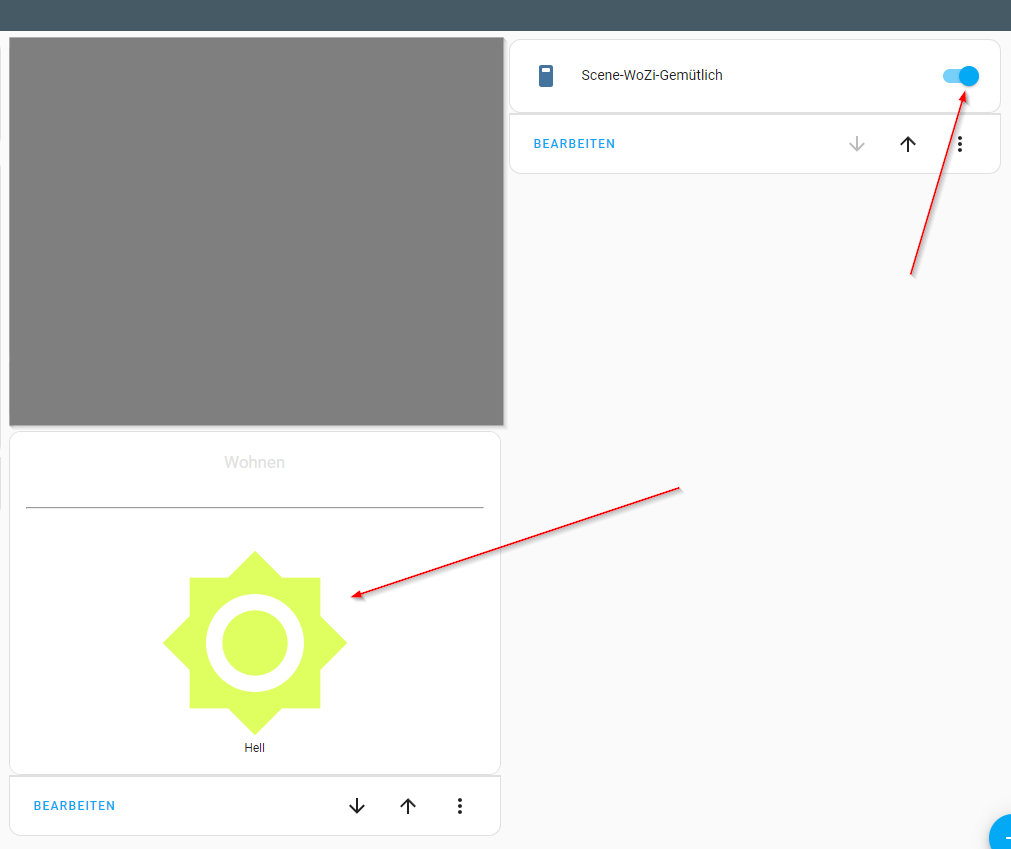Click the Scene-WoZi-Gemütlich entity name
The image size is (1011, 849).
(x=652, y=75)
